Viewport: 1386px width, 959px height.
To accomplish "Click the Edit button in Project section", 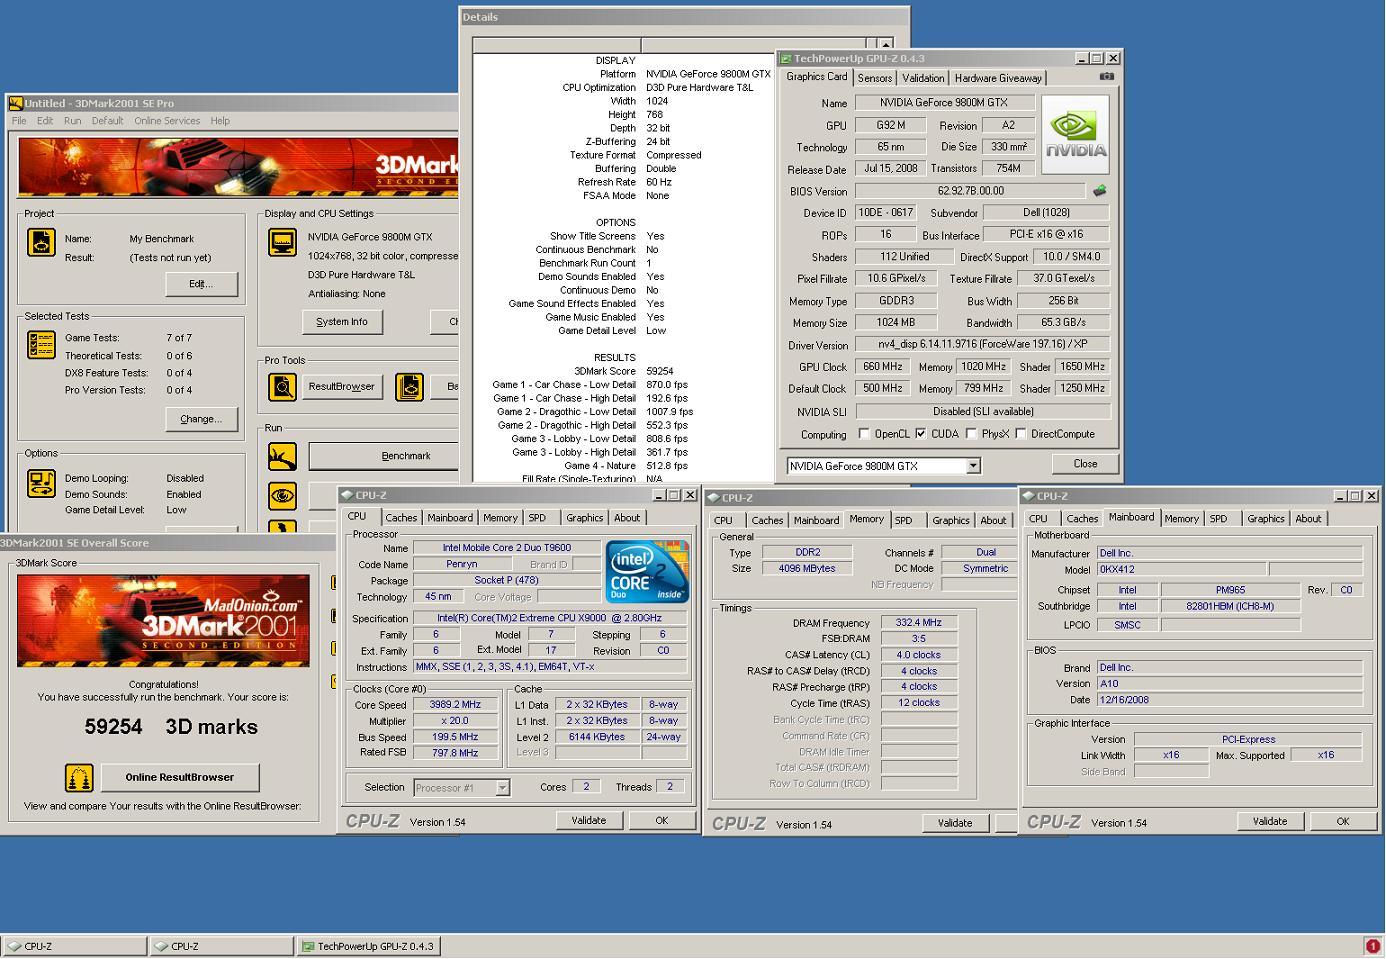I will point(201,284).
